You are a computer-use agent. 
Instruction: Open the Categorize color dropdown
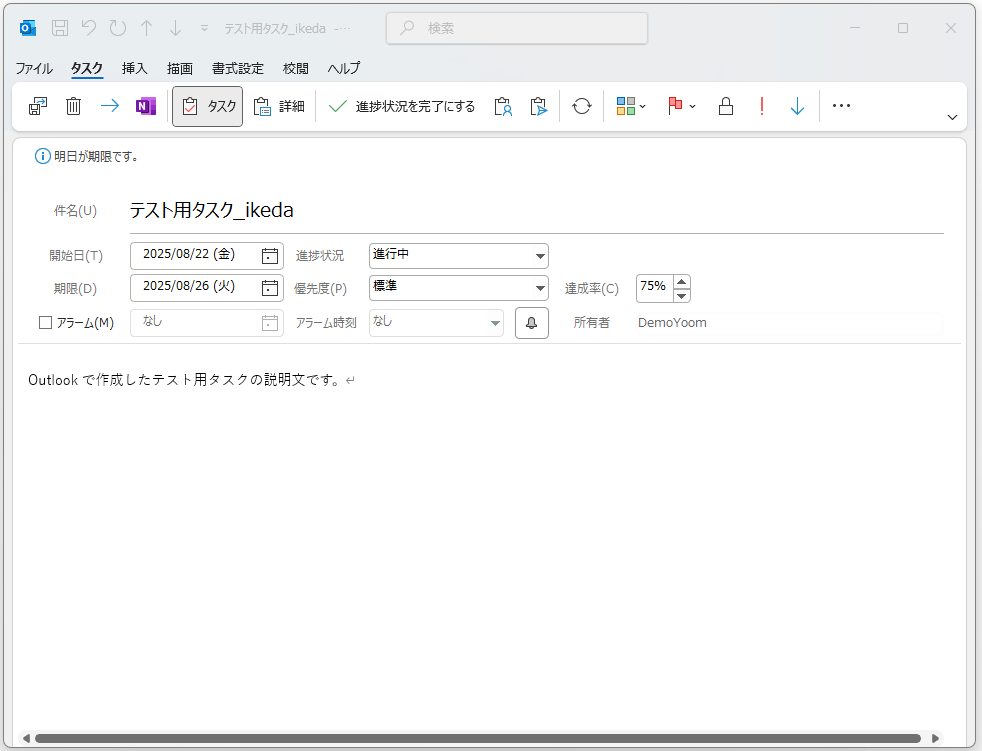click(x=631, y=106)
